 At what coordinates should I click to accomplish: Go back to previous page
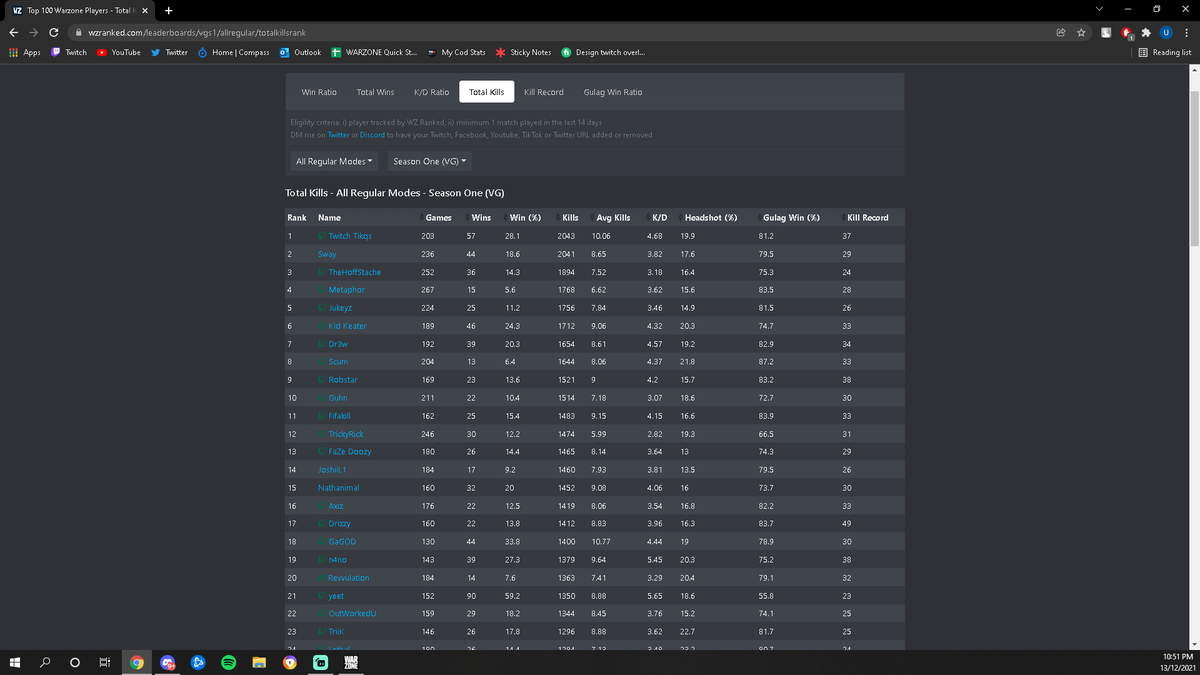14,32
